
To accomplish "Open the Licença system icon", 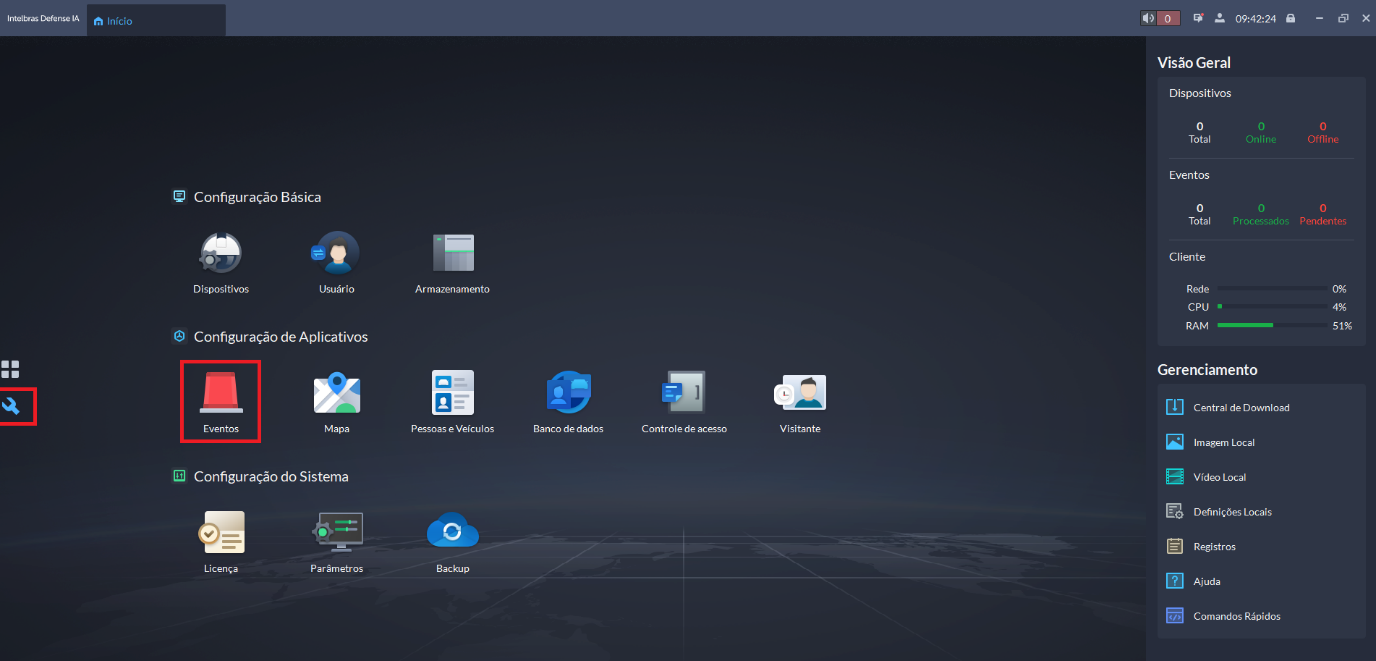I will click(x=220, y=533).
